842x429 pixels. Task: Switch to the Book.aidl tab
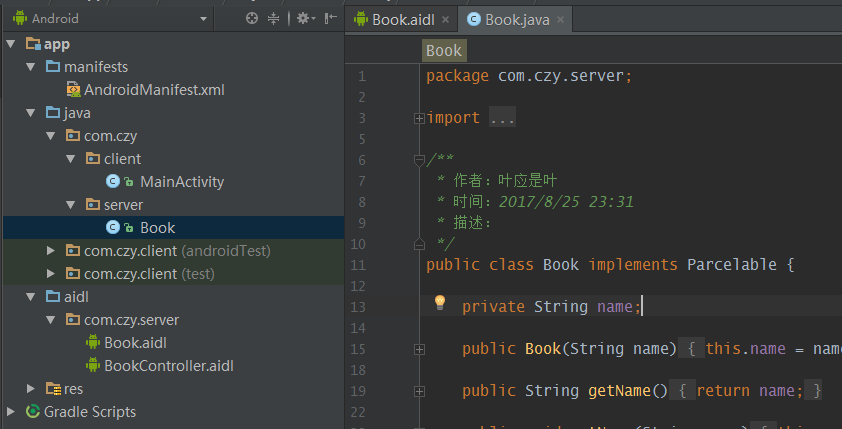coord(402,19)
